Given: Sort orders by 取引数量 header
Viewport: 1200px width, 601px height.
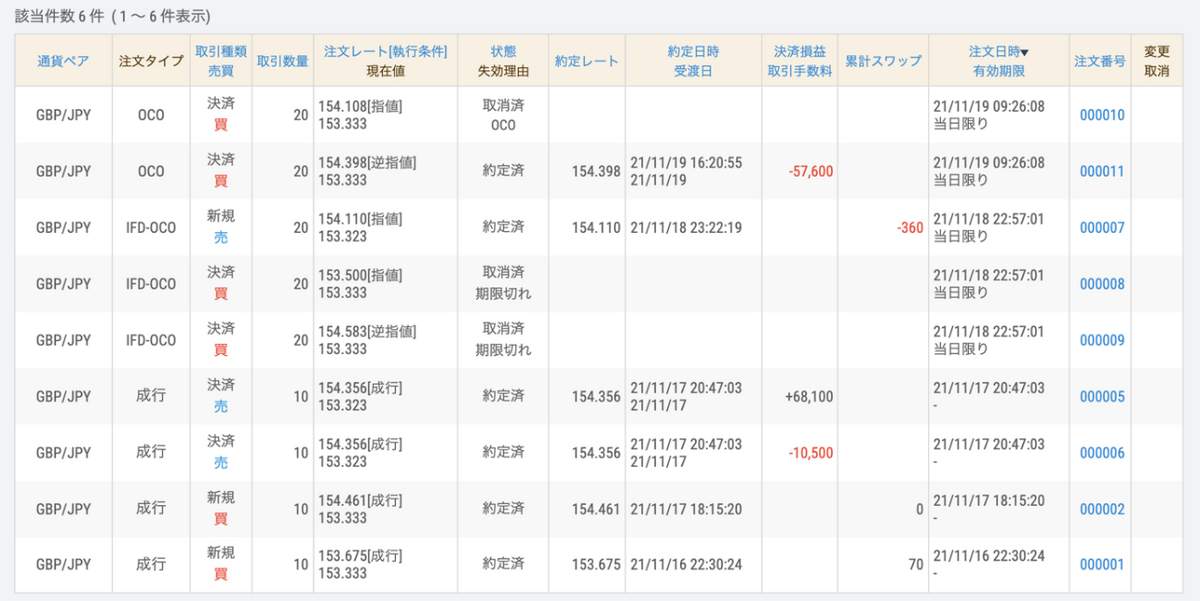Looking at the screenshot, I should click(282, 61).
